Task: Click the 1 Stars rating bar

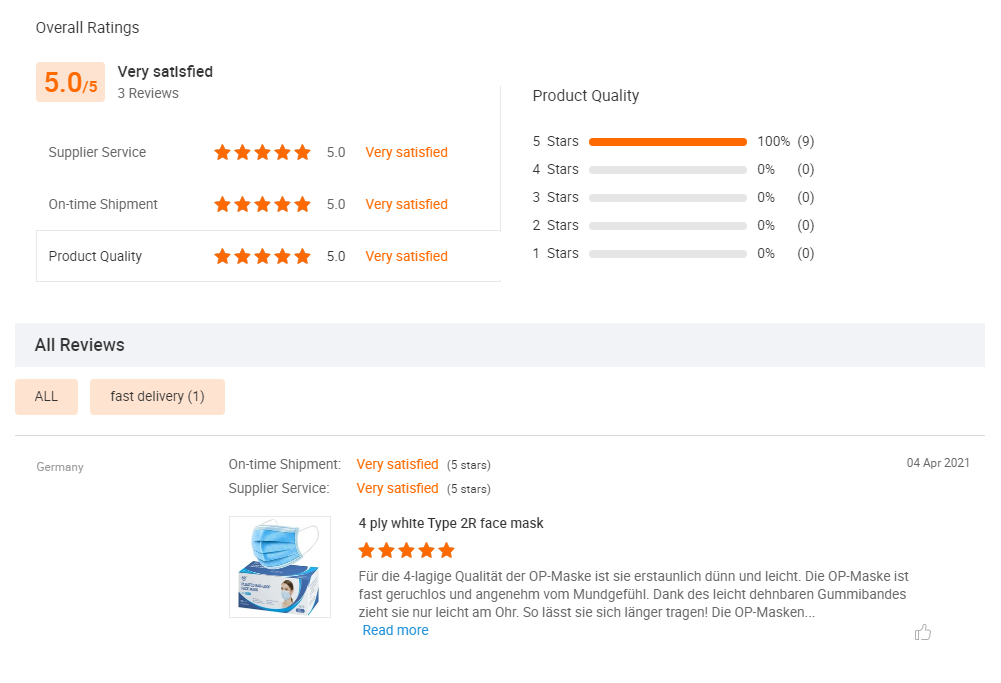Action: coord(668,254)
